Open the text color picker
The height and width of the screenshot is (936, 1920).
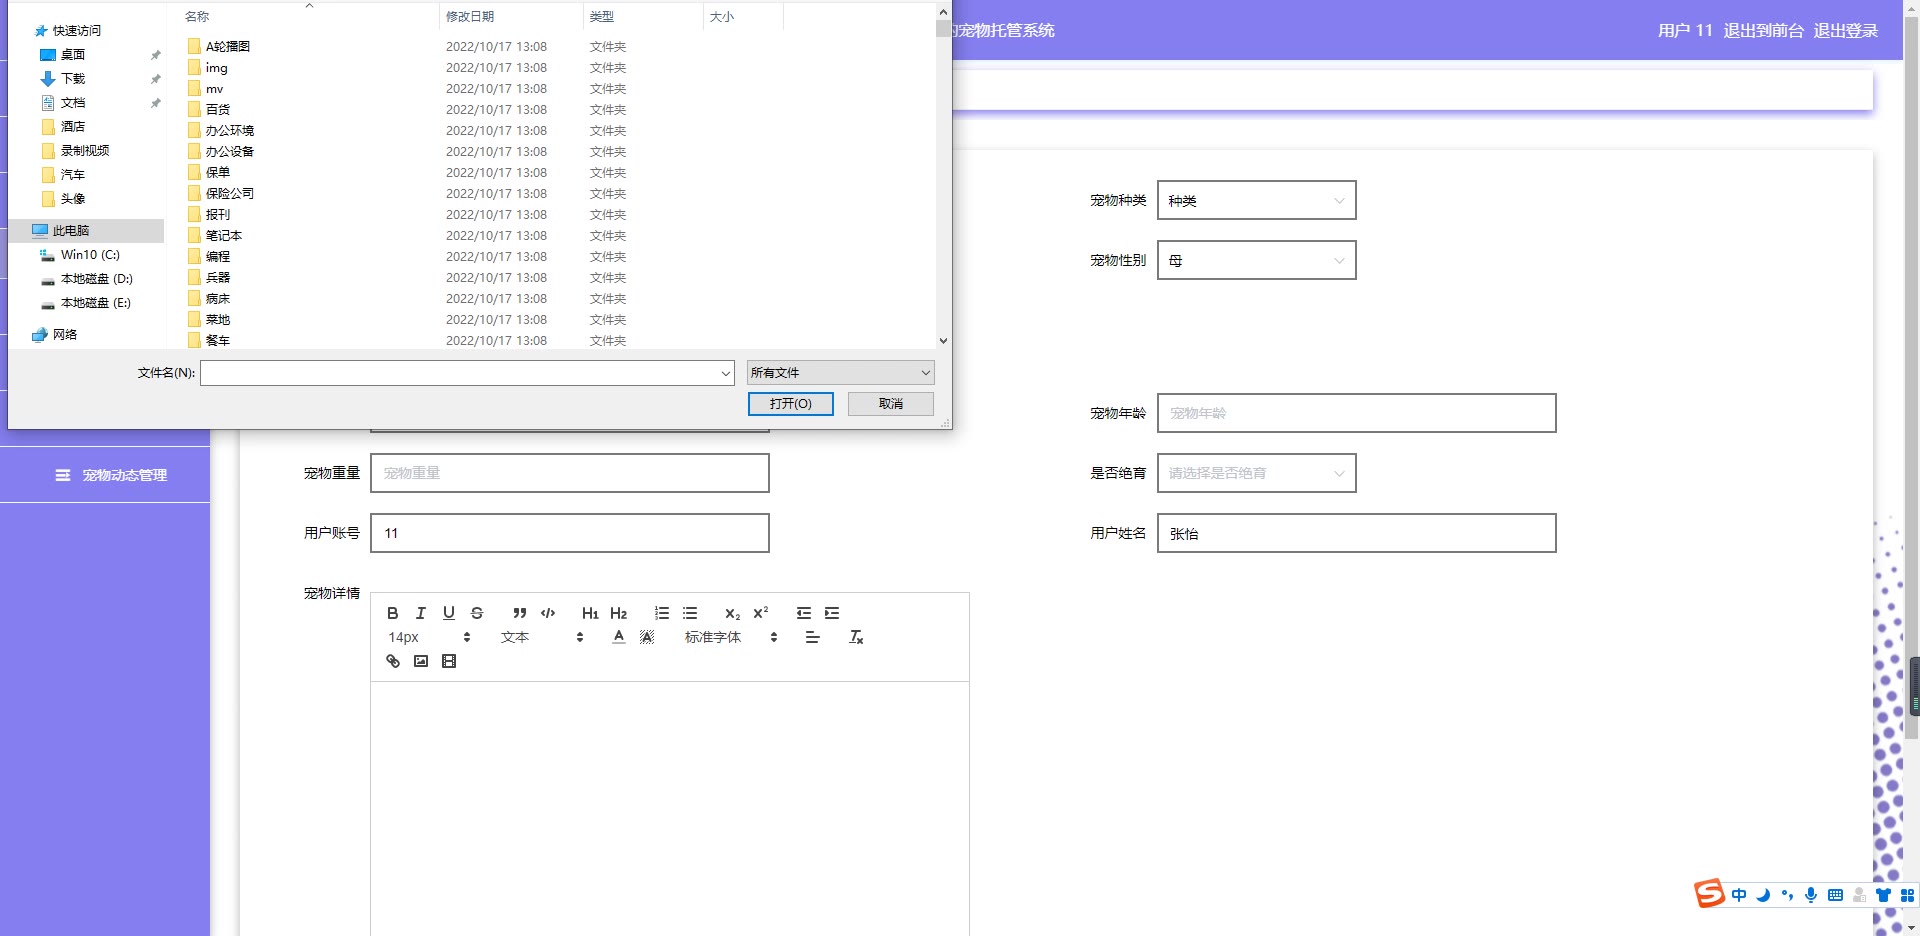click(619, 637)
